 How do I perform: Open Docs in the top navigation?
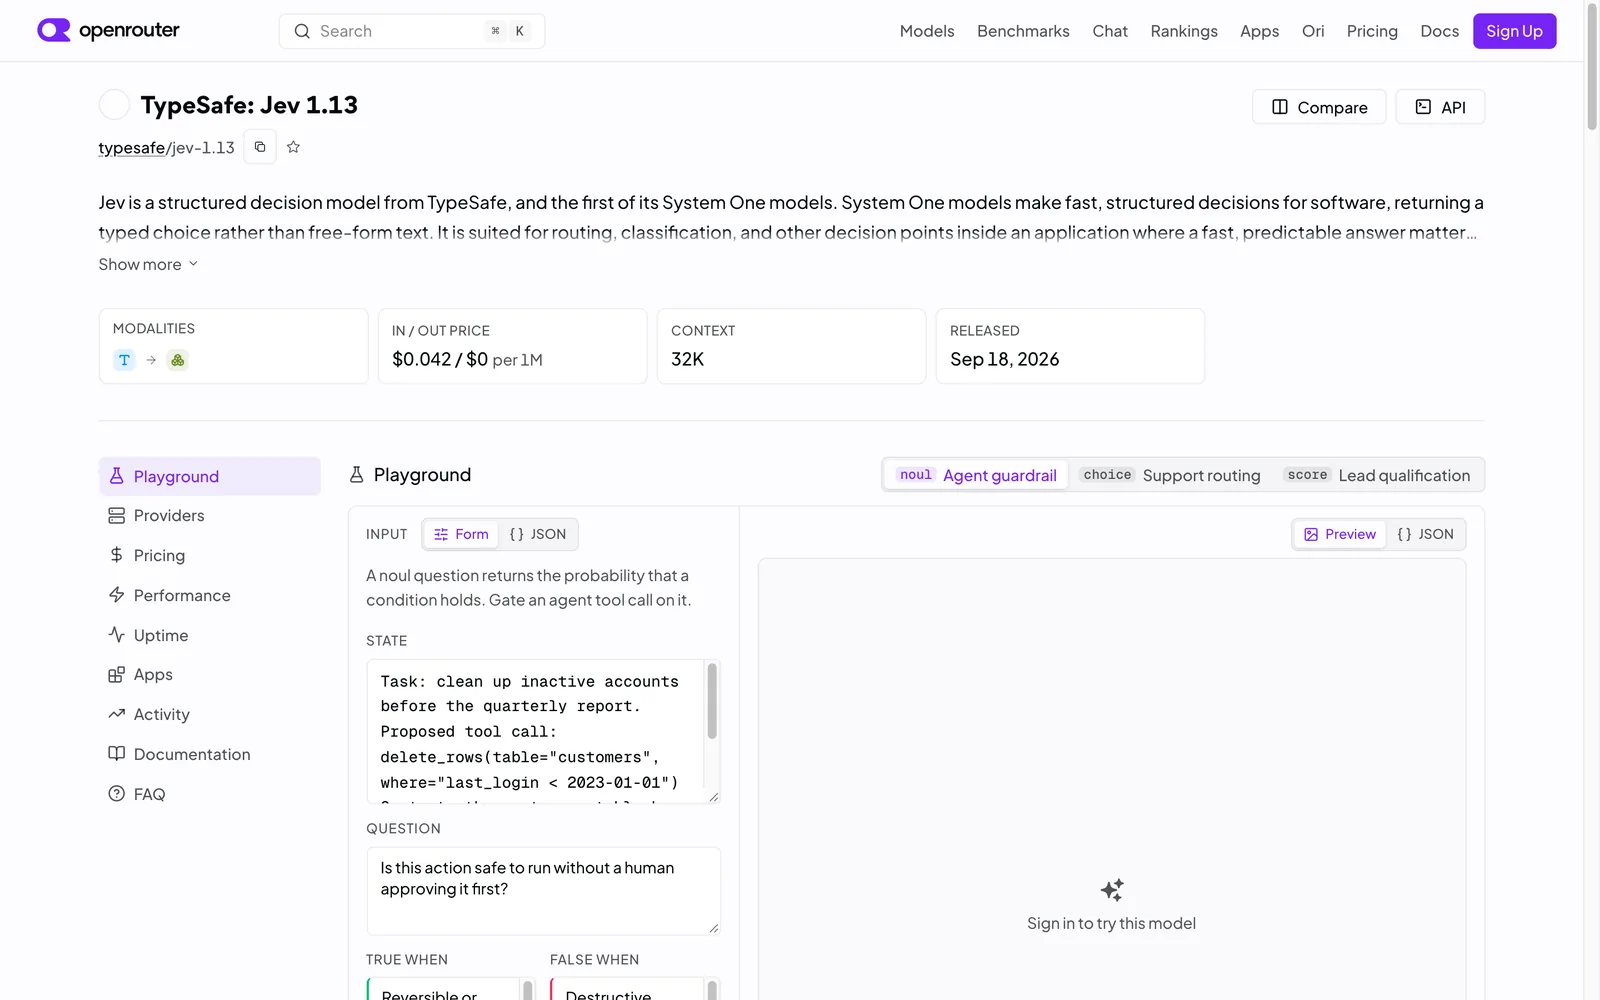[x=1439, y=31]
